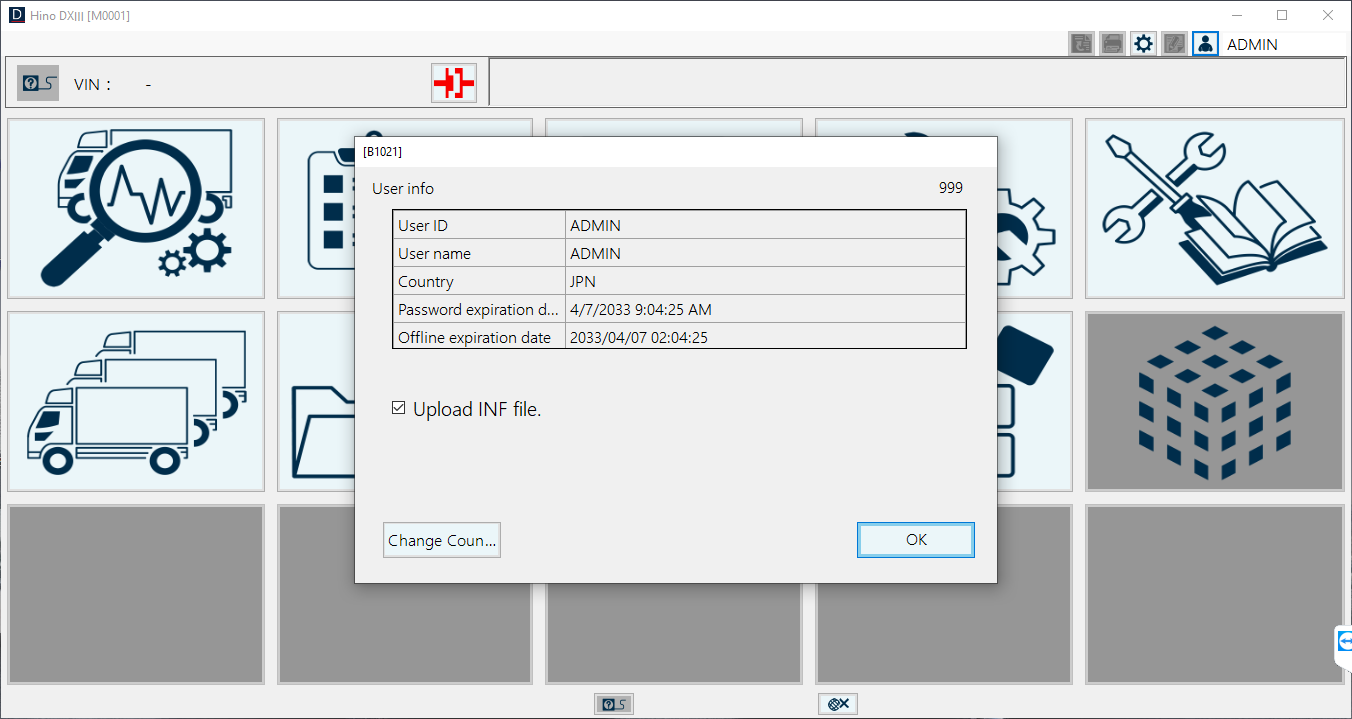Click the red connect vehicle icon

pyautogui.click(x=454, y=83)
